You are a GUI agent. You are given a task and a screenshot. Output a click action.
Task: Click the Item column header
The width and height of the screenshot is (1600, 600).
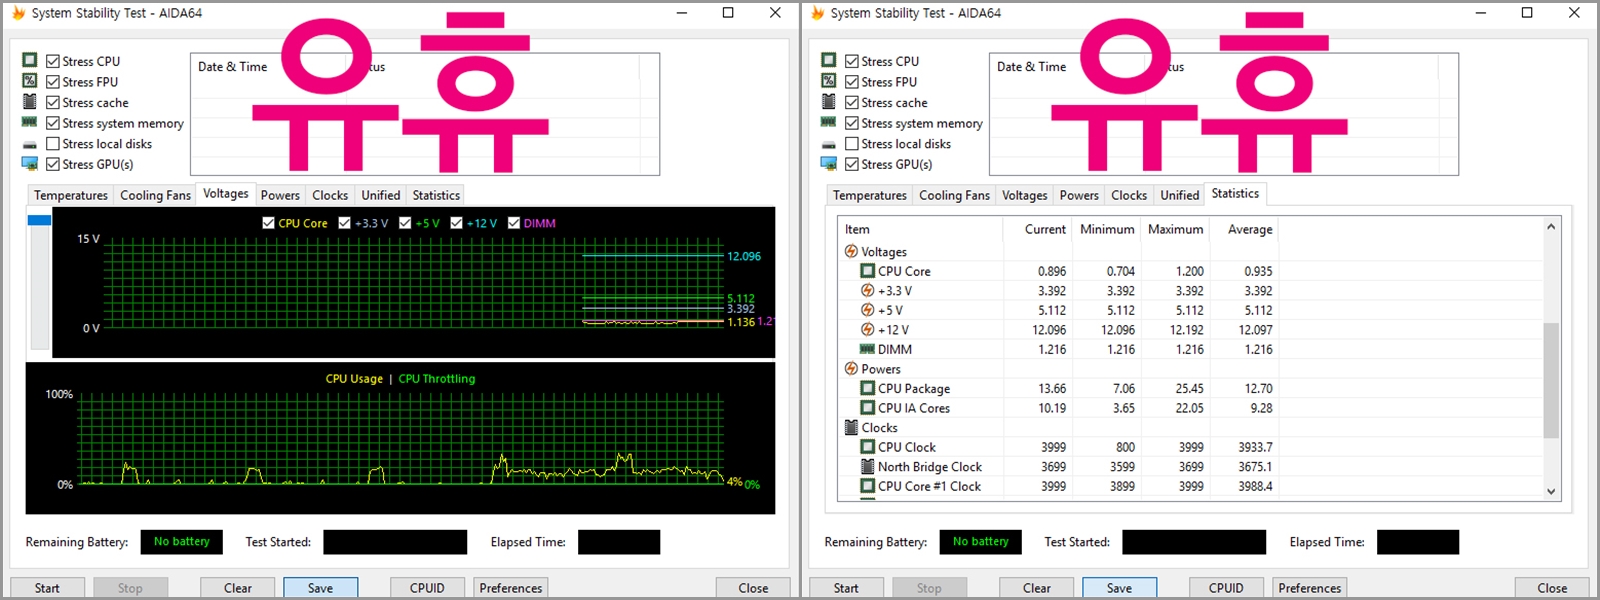920,229
